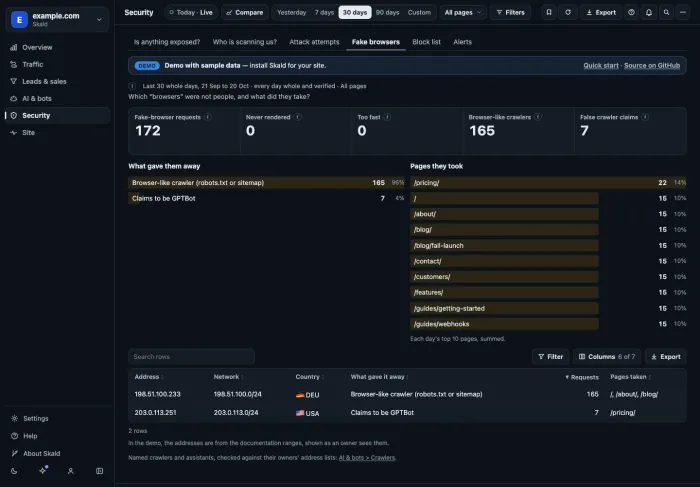Click the info icon before Last 30 whole days
The width and height of the screenshot is (700, 487).
click(x=132, y=86)
